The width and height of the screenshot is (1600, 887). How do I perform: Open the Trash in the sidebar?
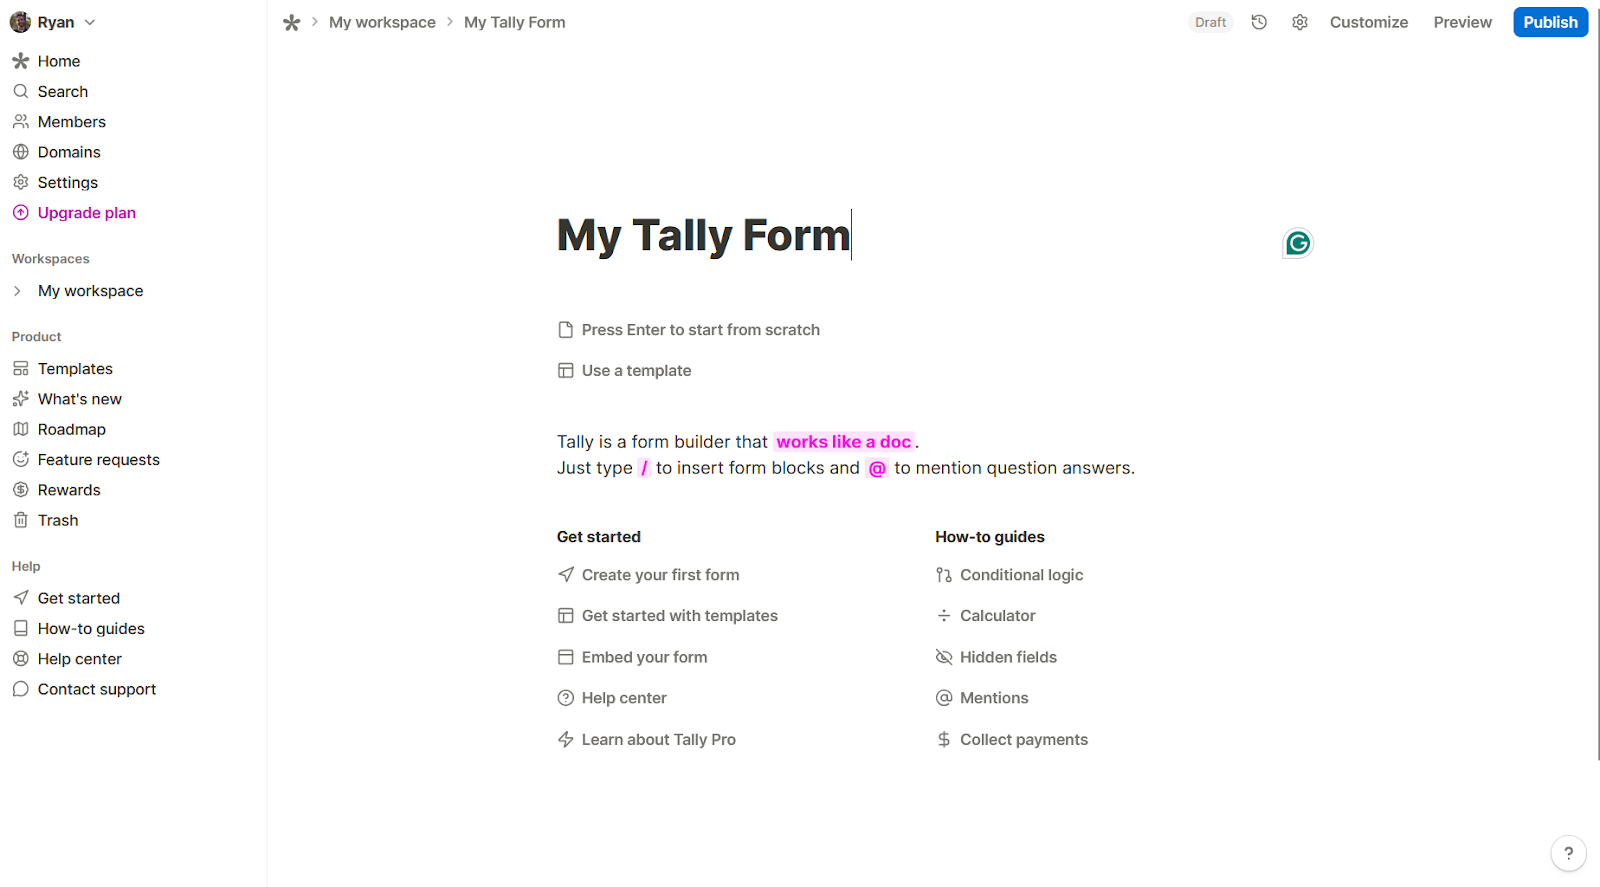57,520
